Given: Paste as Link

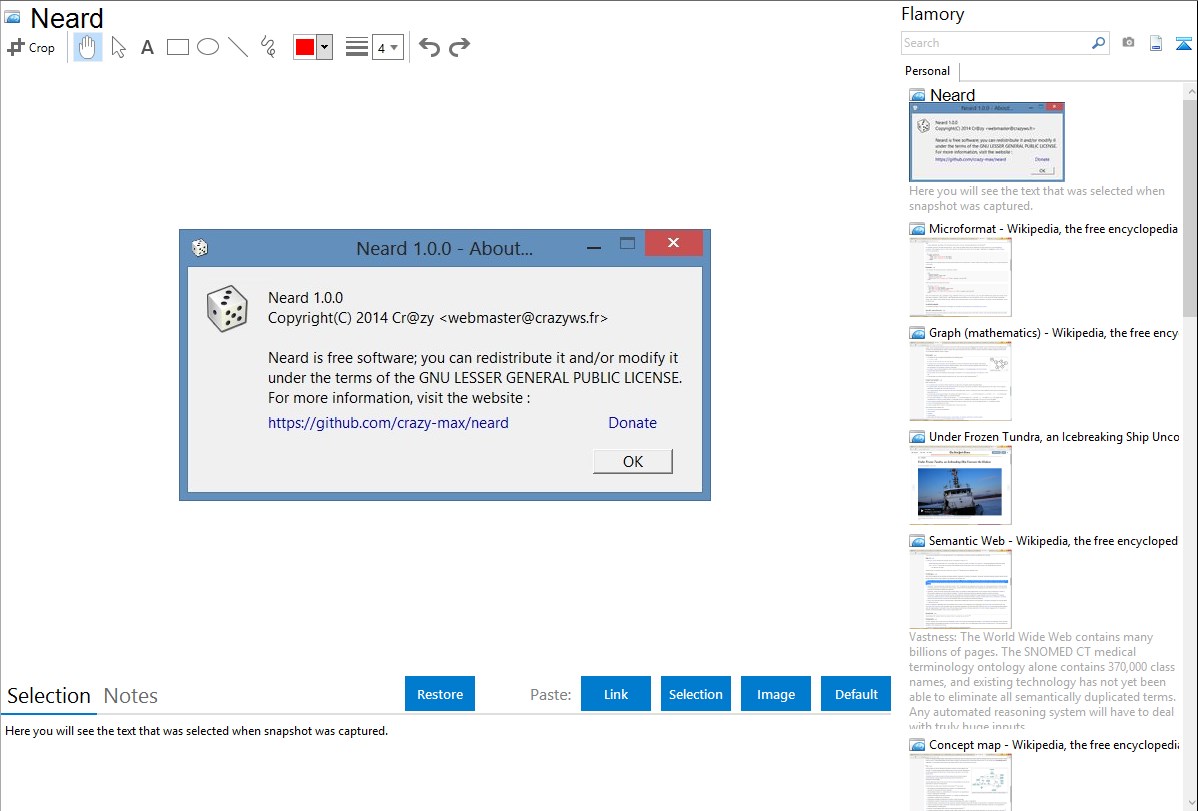Looking at the screenshot, I should click(616, 694).
